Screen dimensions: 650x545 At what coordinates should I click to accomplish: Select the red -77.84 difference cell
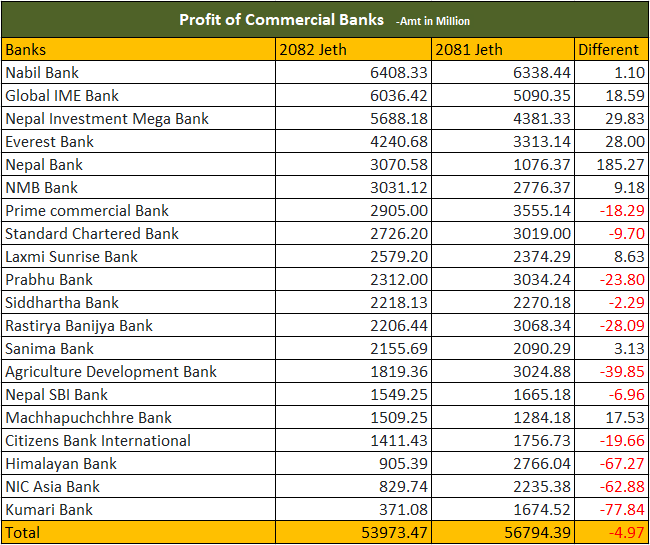pos(611,509)
